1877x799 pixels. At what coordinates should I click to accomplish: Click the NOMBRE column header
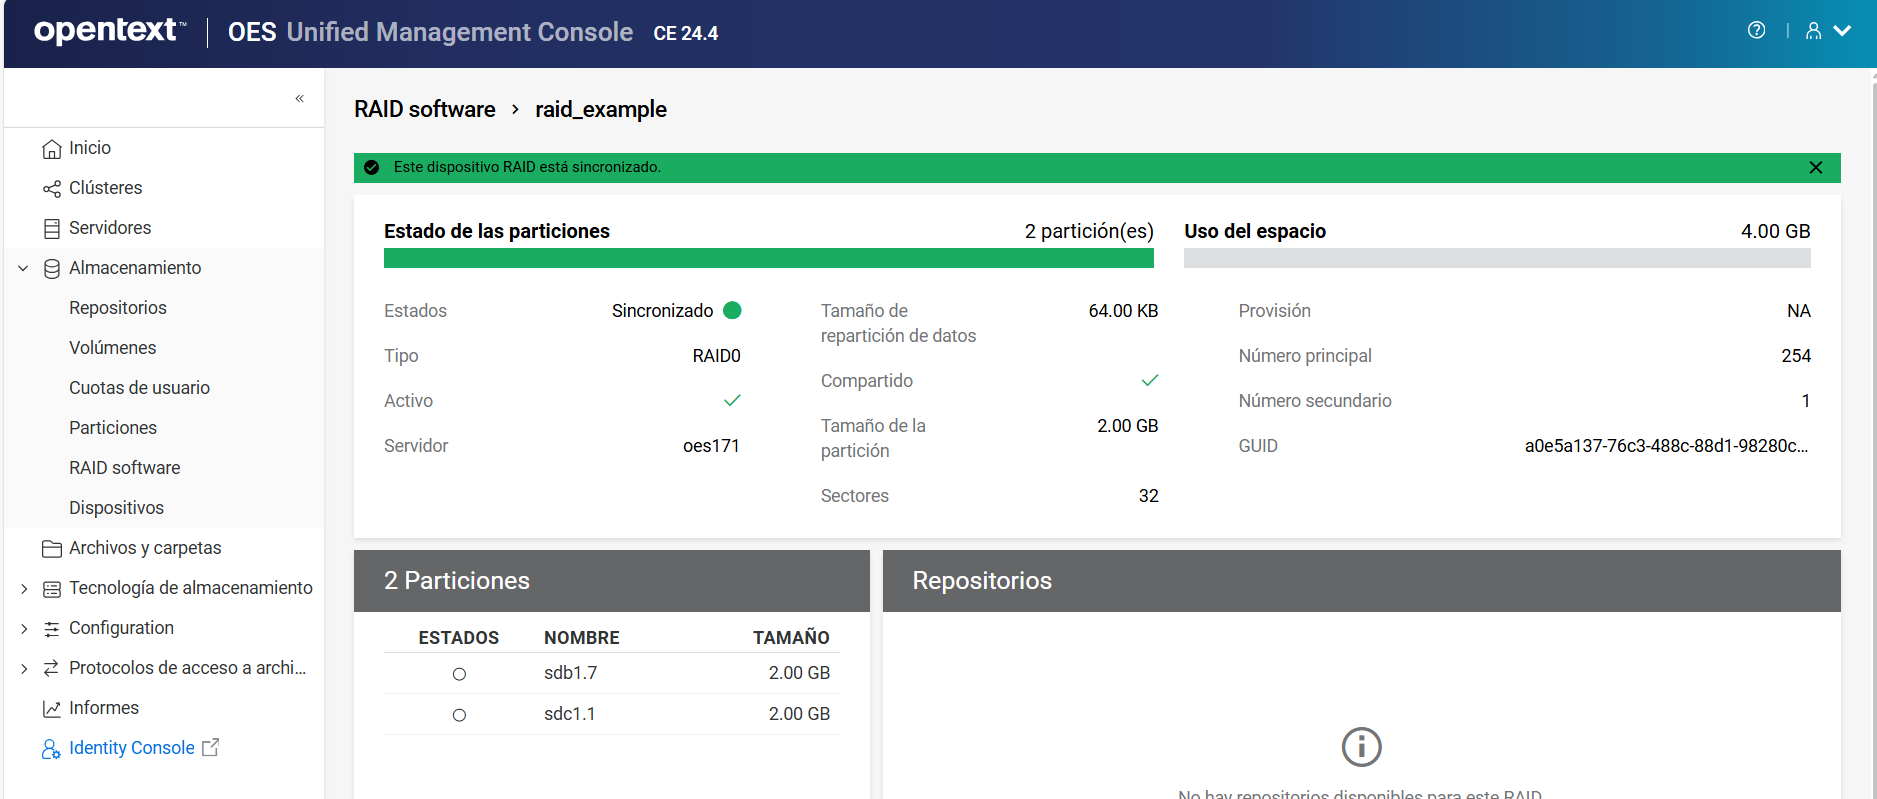tap(581, 638)
